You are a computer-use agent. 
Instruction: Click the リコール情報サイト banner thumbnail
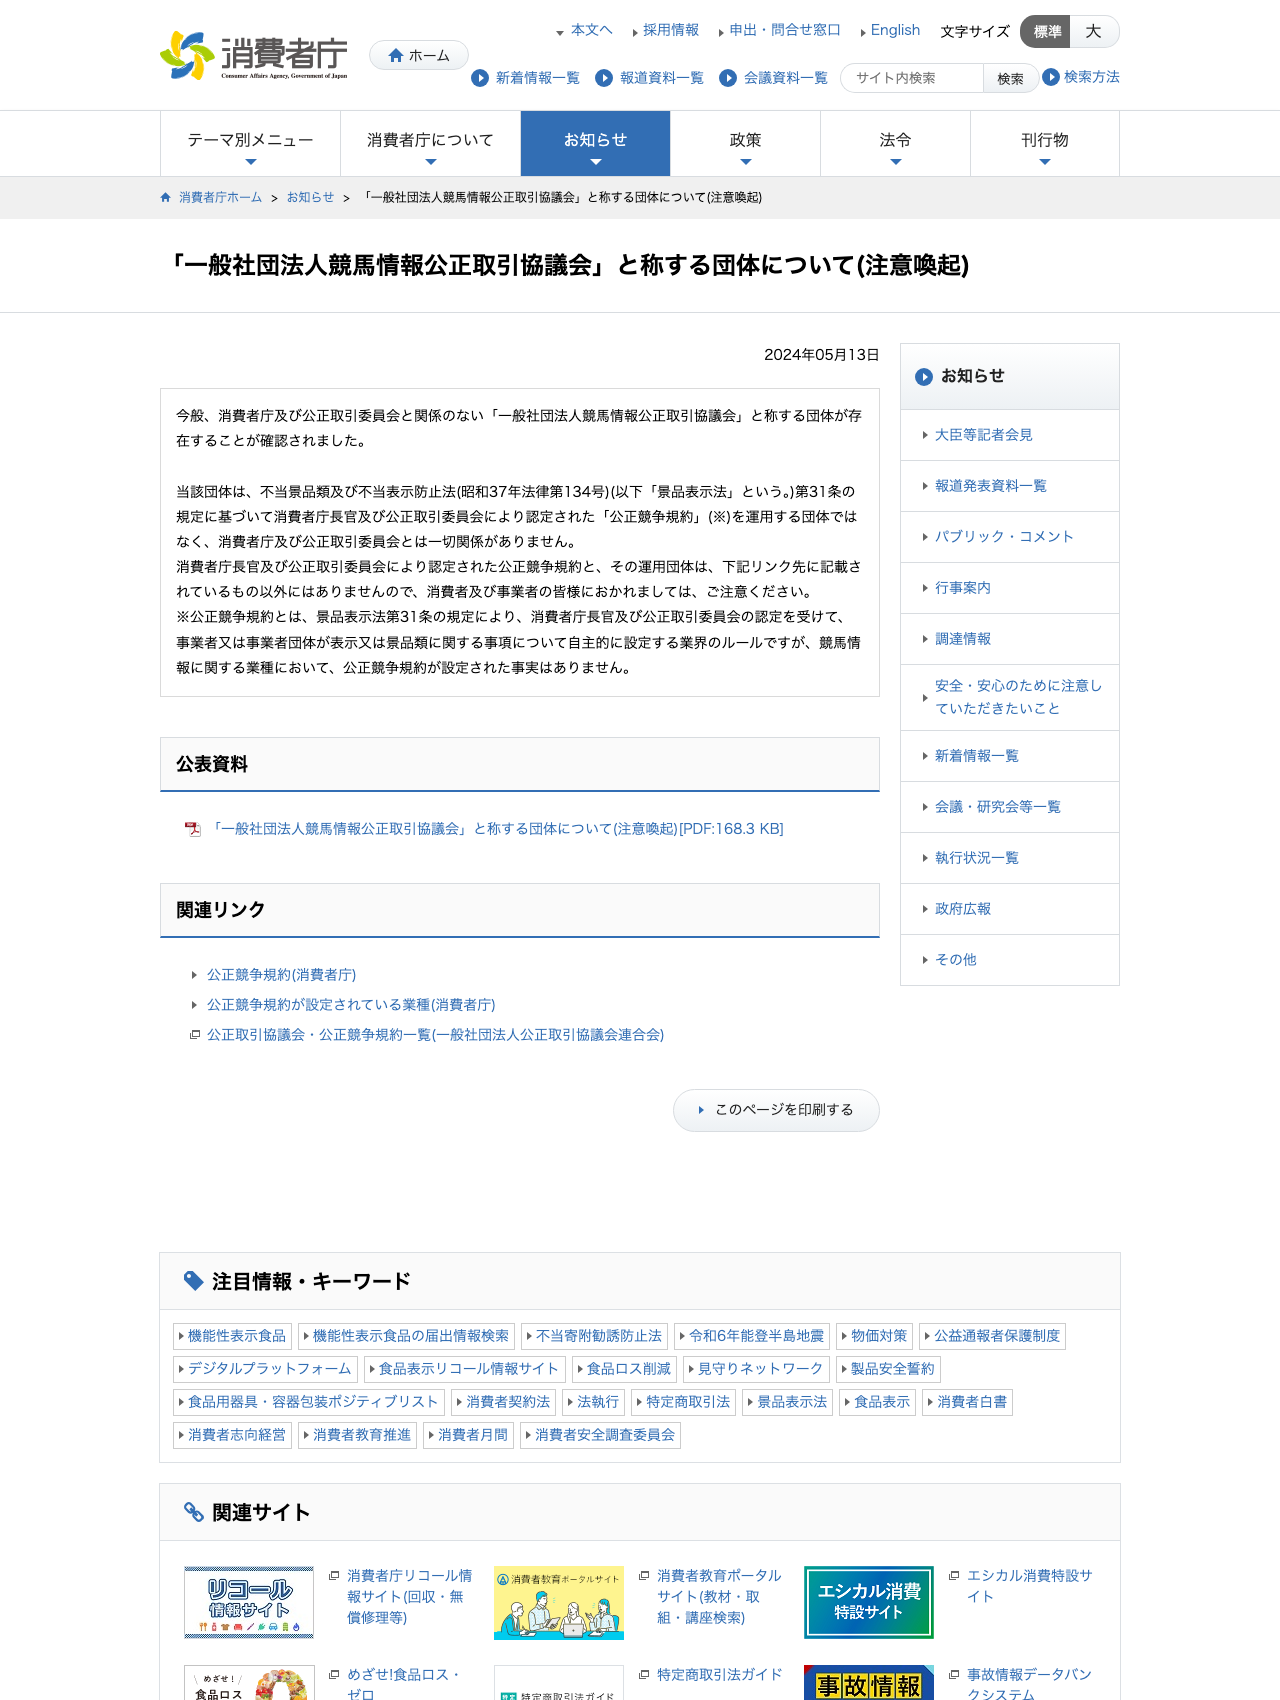(249, 1602)
